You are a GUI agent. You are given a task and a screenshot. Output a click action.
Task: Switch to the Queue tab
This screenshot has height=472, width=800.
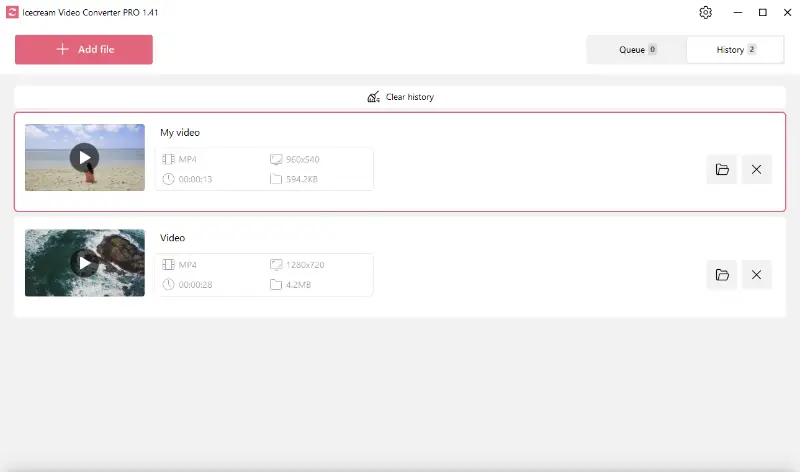637,49
